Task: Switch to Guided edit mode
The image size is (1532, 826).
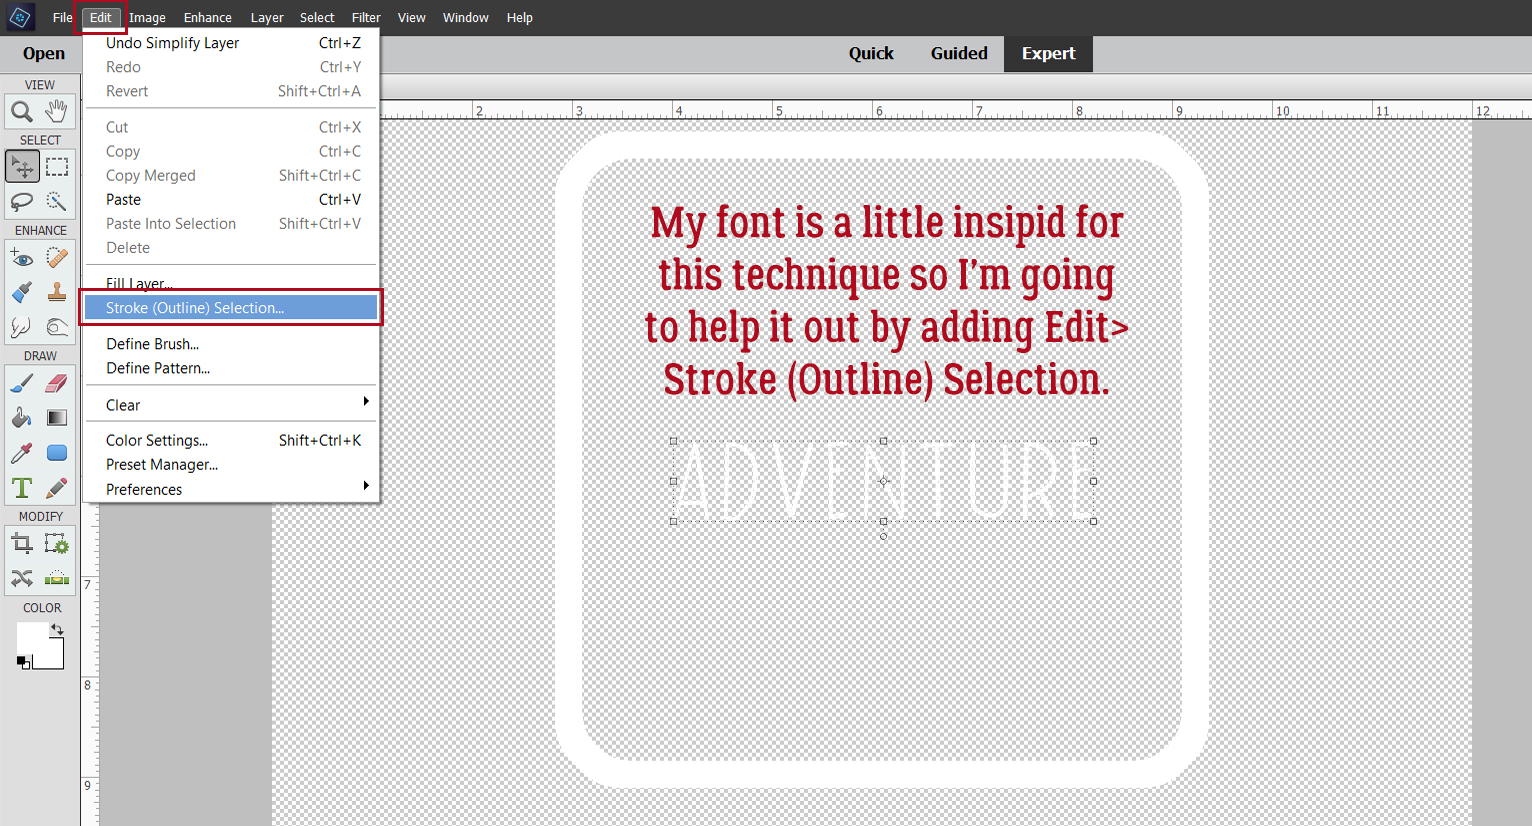Action: 959,54
